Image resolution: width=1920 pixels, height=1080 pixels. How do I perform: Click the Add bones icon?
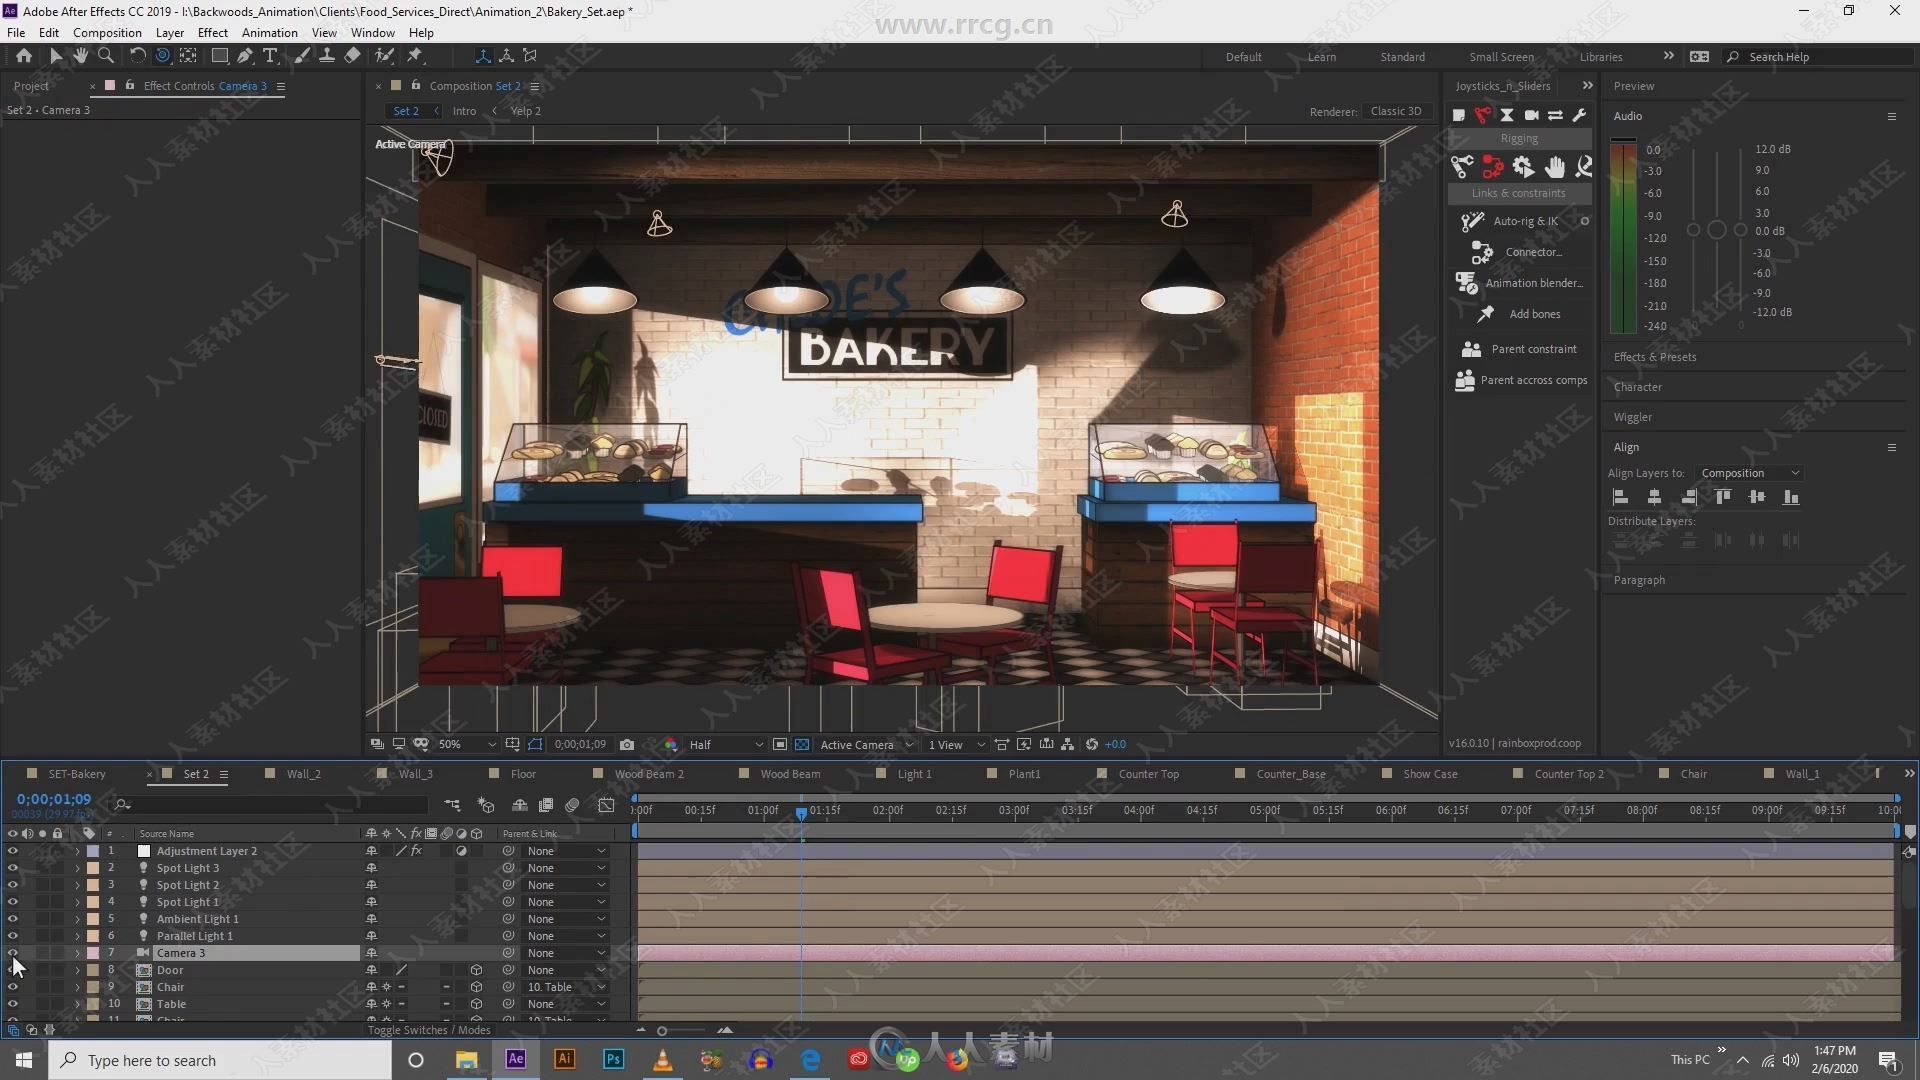[x=1487, y=313]
